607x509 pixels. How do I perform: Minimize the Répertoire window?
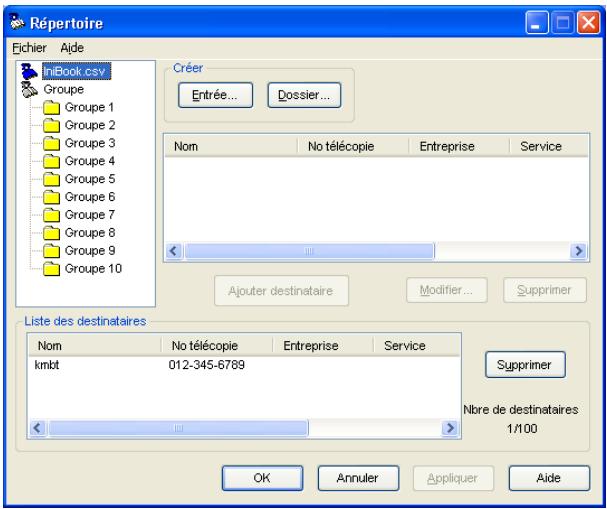pos(537,22)
